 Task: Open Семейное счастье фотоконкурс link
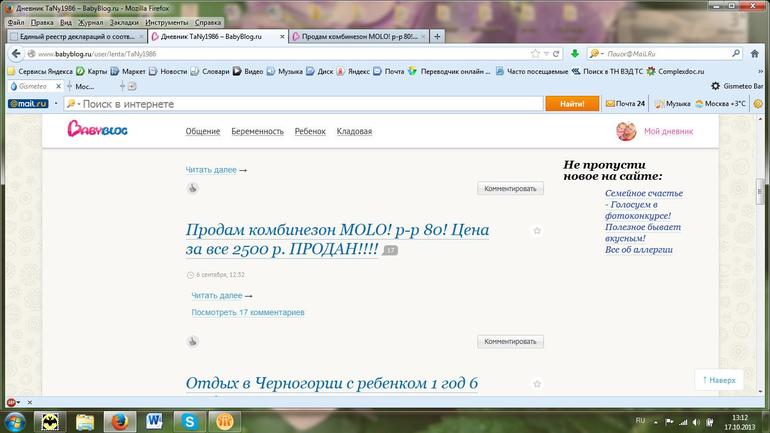(644, 204)
